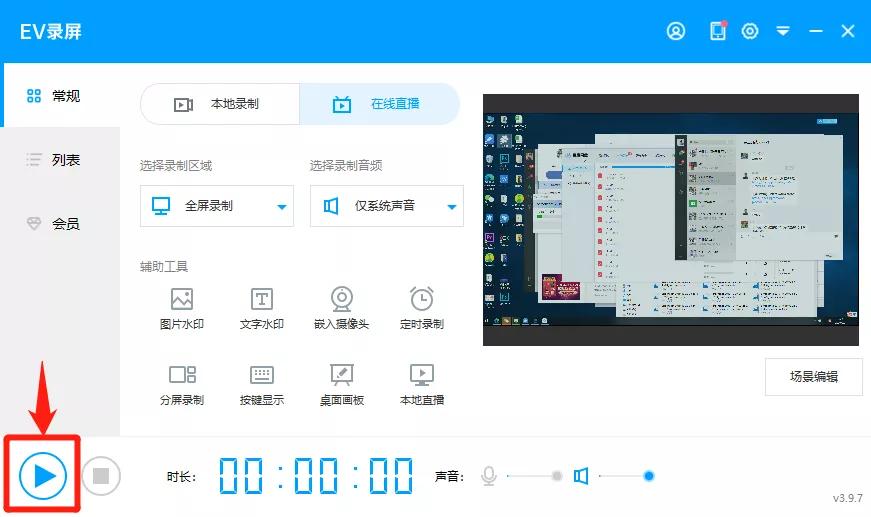871x517 pixels.
Task: Click the 选择录制音频 label
Action: pyautogui.click(x=346, y=165)
